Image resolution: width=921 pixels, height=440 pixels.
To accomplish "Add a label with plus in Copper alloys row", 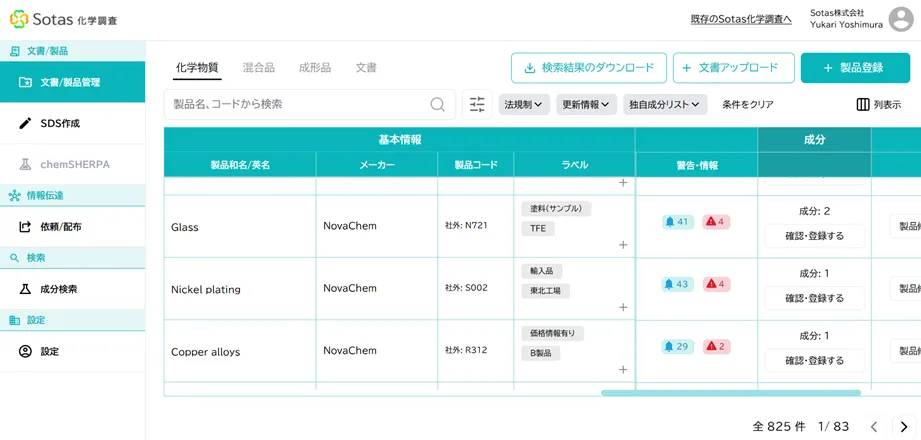I will click(x=623, y=370).
